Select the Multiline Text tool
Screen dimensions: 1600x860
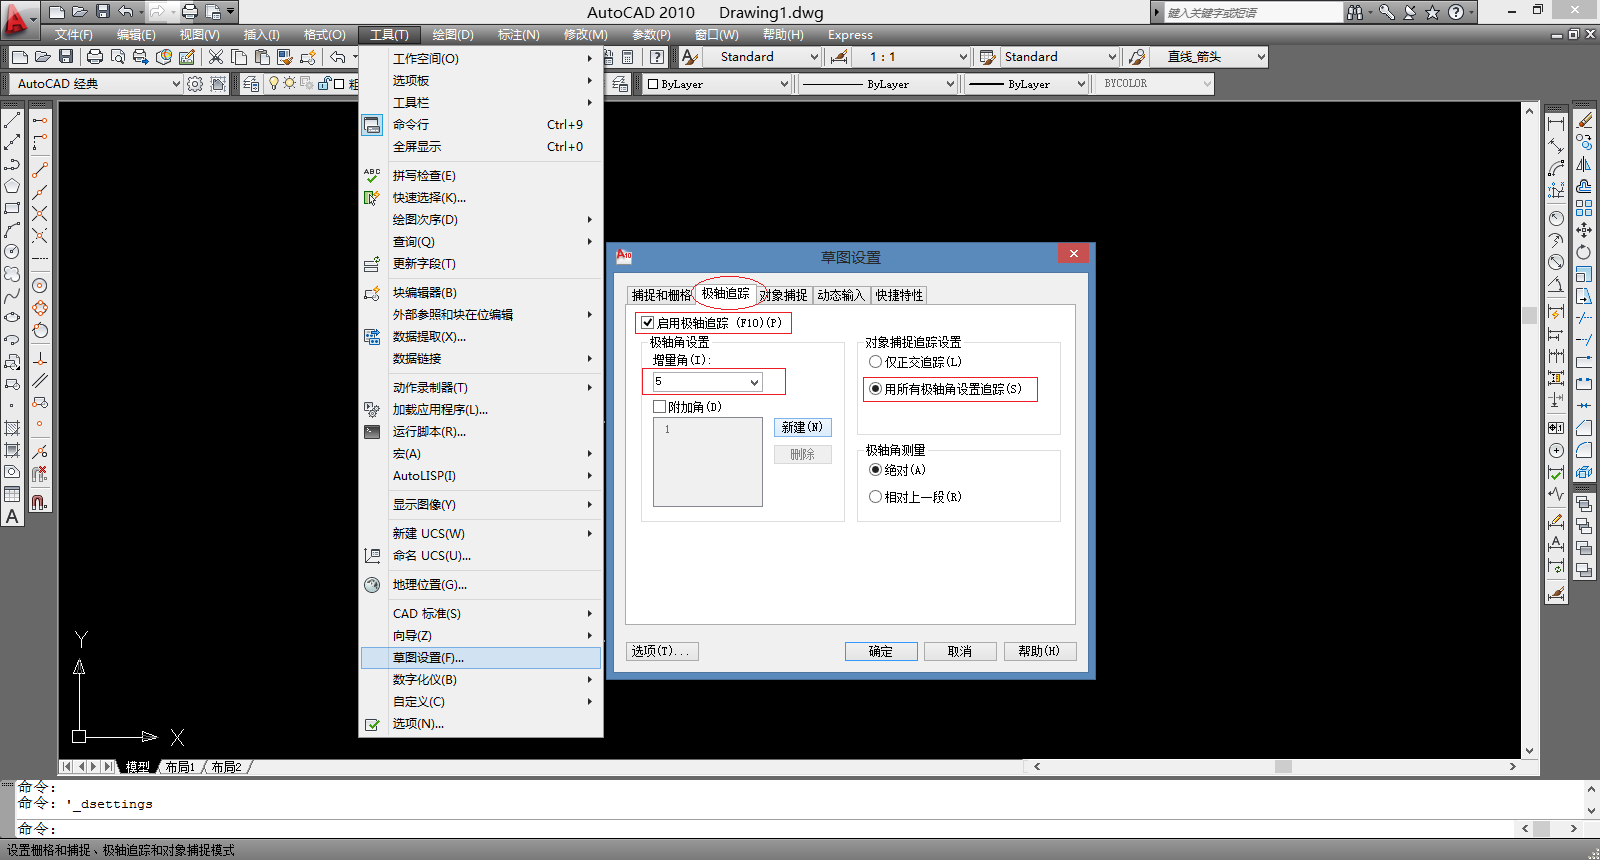pos(12,516)
